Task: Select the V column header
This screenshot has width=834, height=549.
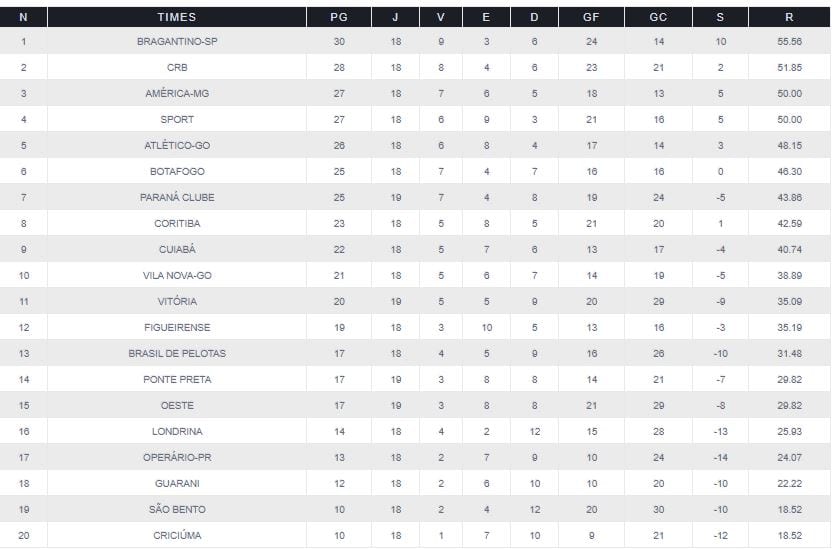Action: point(441,17)
